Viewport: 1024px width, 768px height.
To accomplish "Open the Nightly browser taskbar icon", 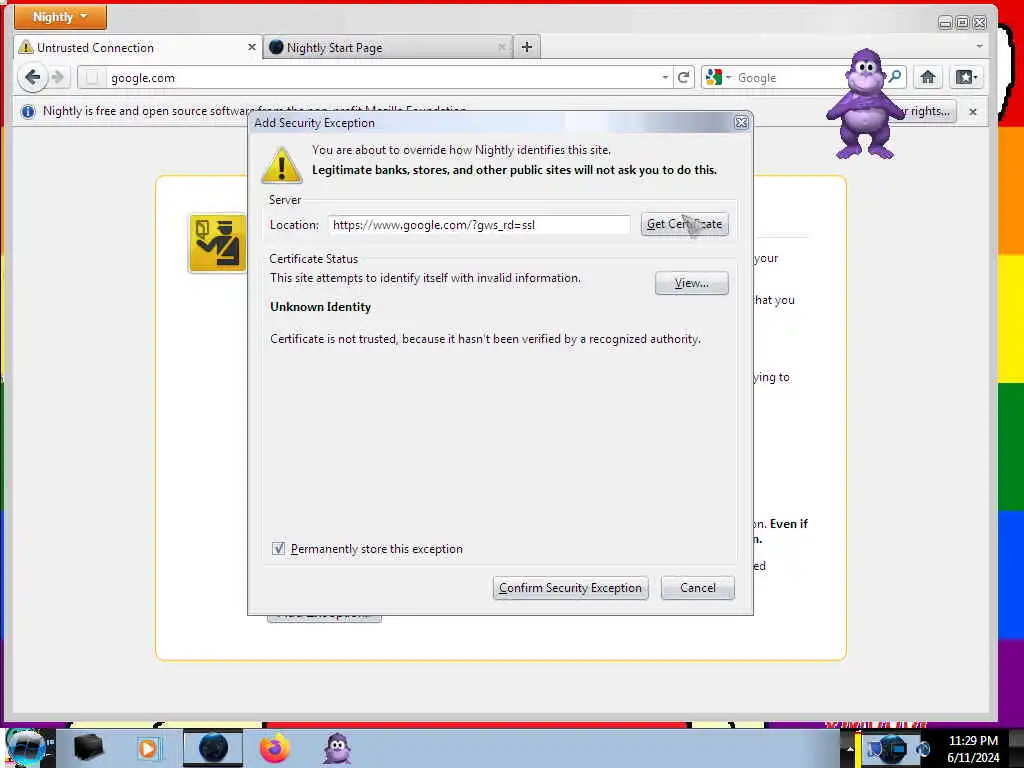I will coord(213,748).
